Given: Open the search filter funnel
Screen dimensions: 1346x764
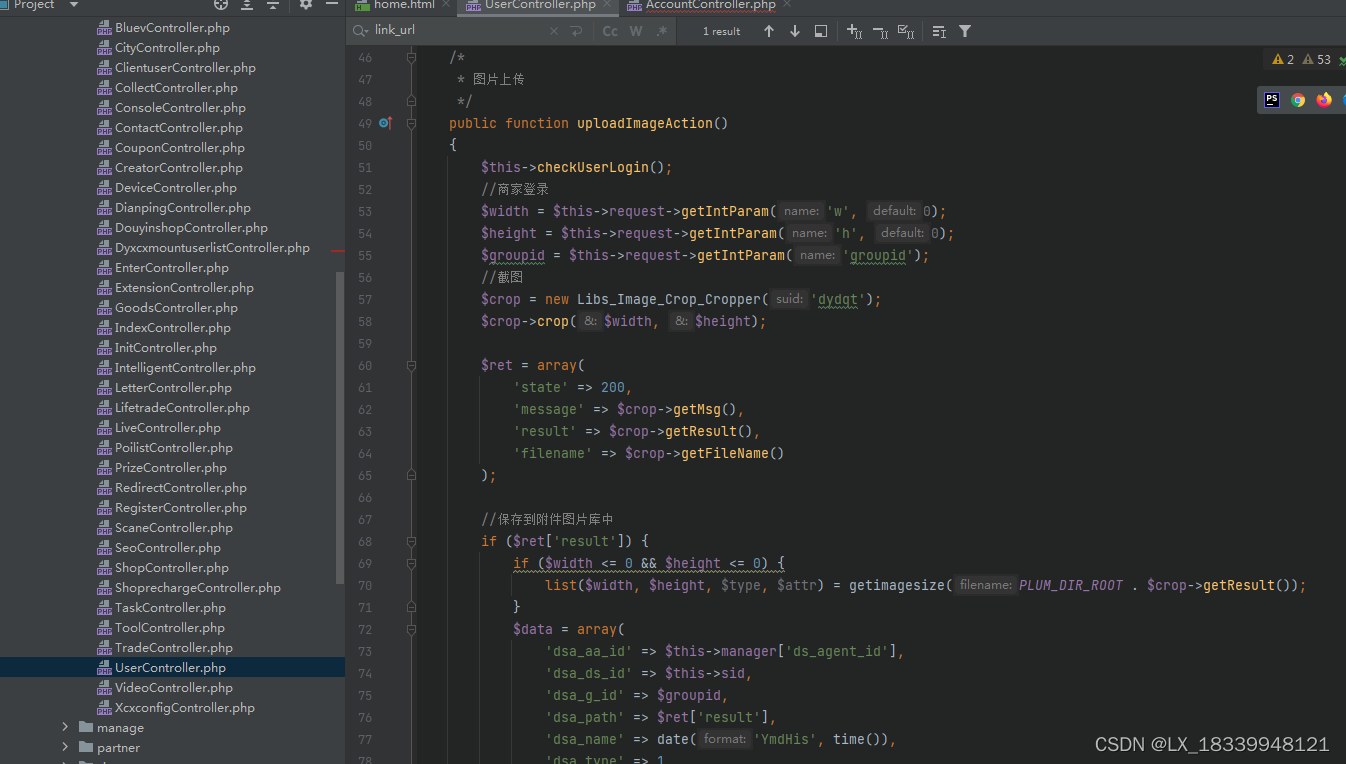Looking at the screenshot, I should 965,31.
